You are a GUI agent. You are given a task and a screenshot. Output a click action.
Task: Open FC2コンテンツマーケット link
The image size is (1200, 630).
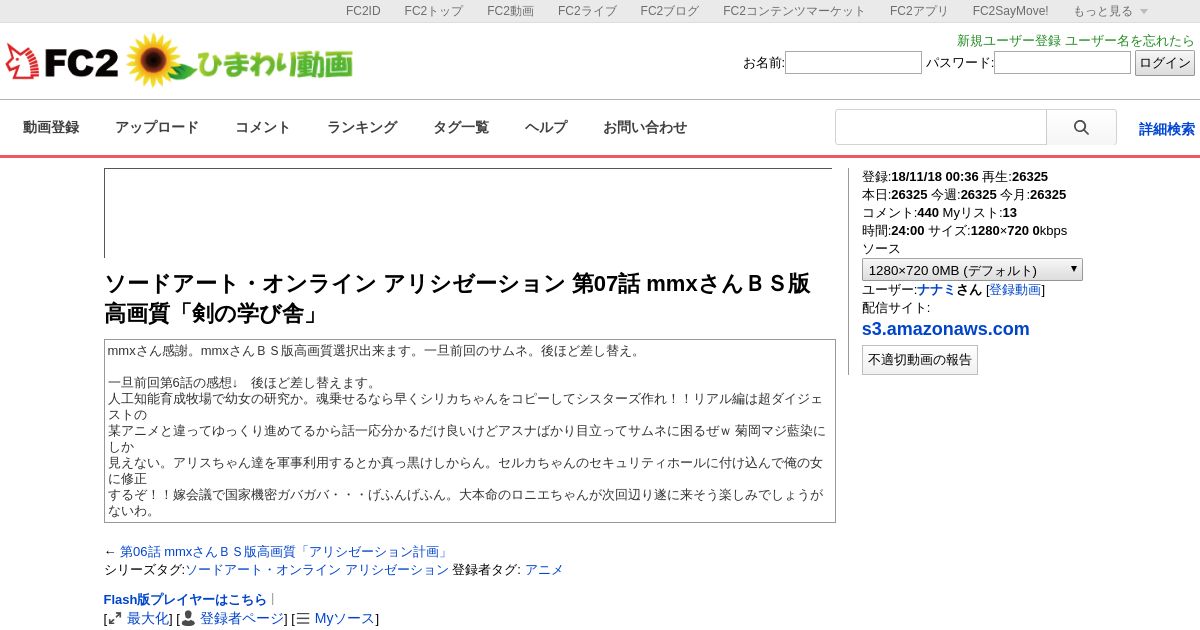point(794,11)
